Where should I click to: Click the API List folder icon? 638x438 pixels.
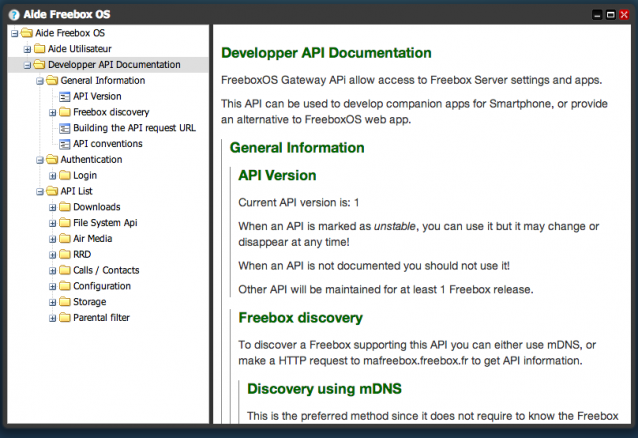52,191
